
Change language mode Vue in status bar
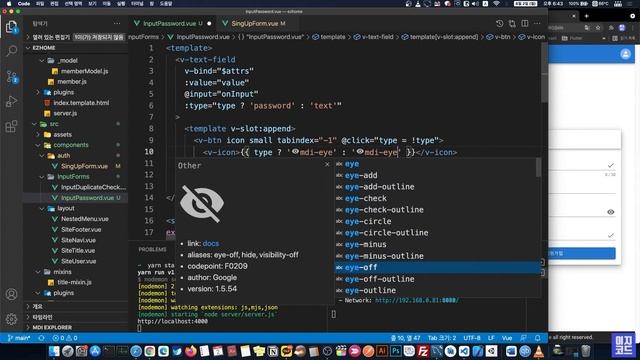(507, 338)
